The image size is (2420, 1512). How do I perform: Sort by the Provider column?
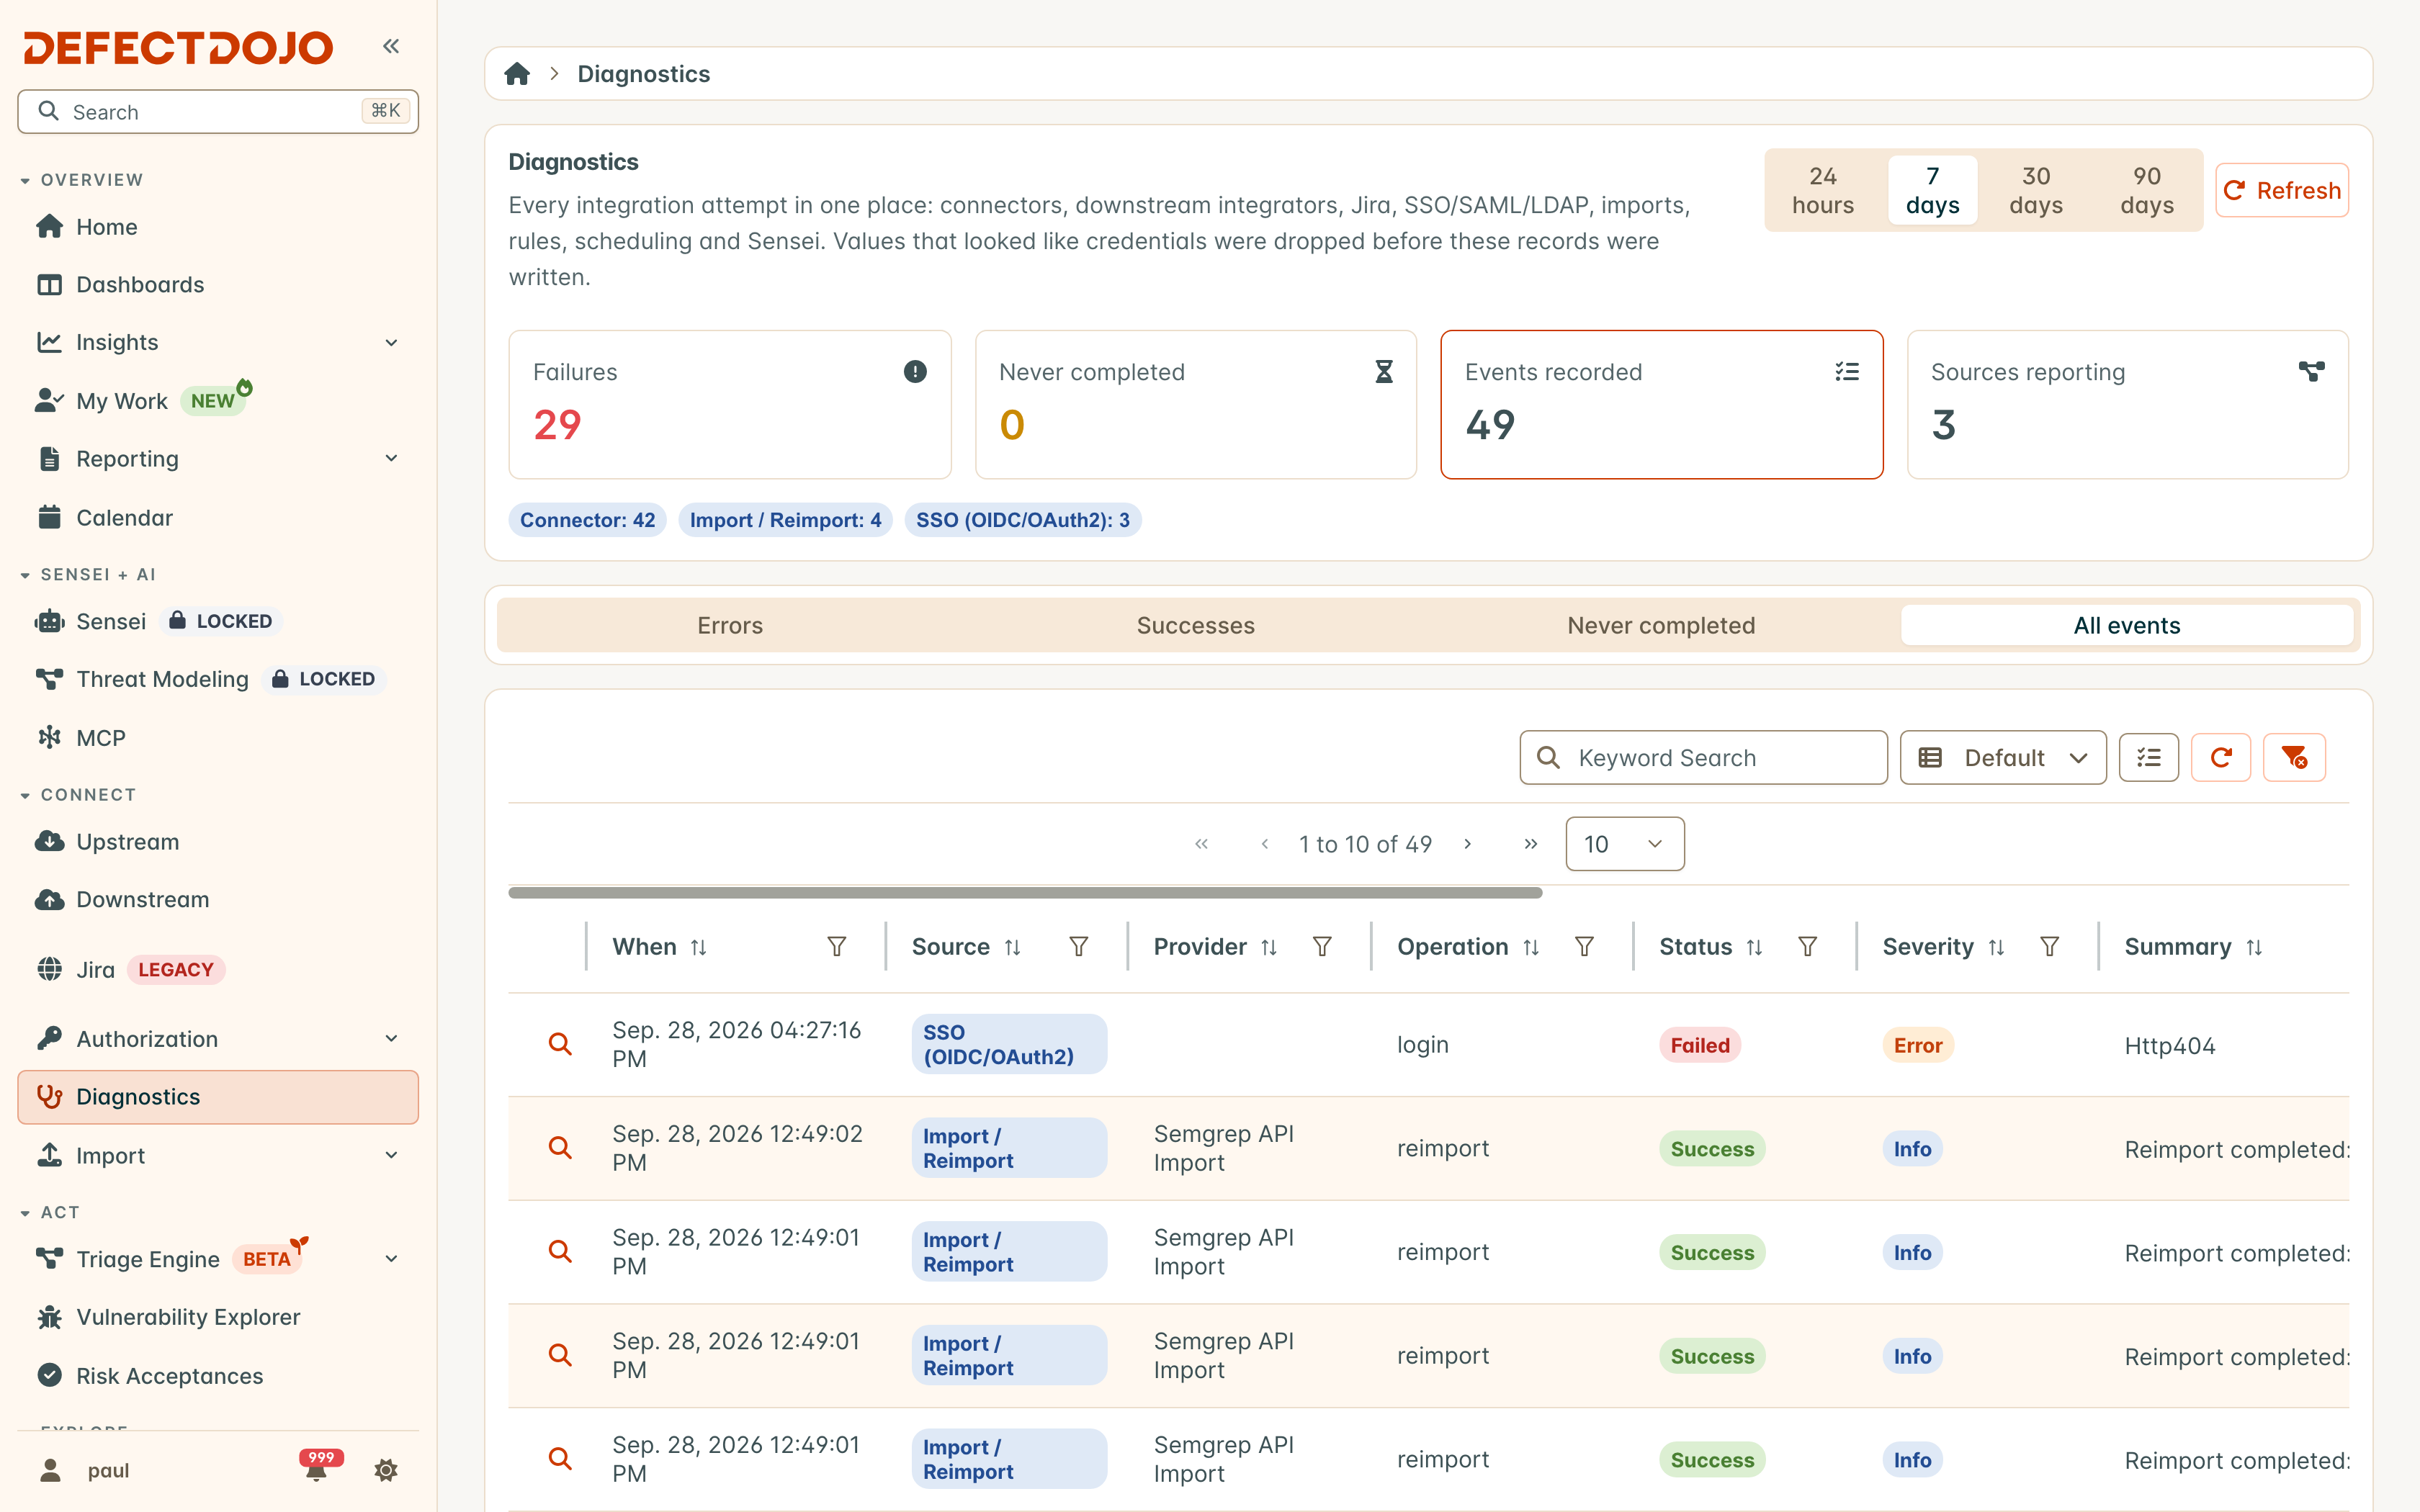tap(1269, 946)
